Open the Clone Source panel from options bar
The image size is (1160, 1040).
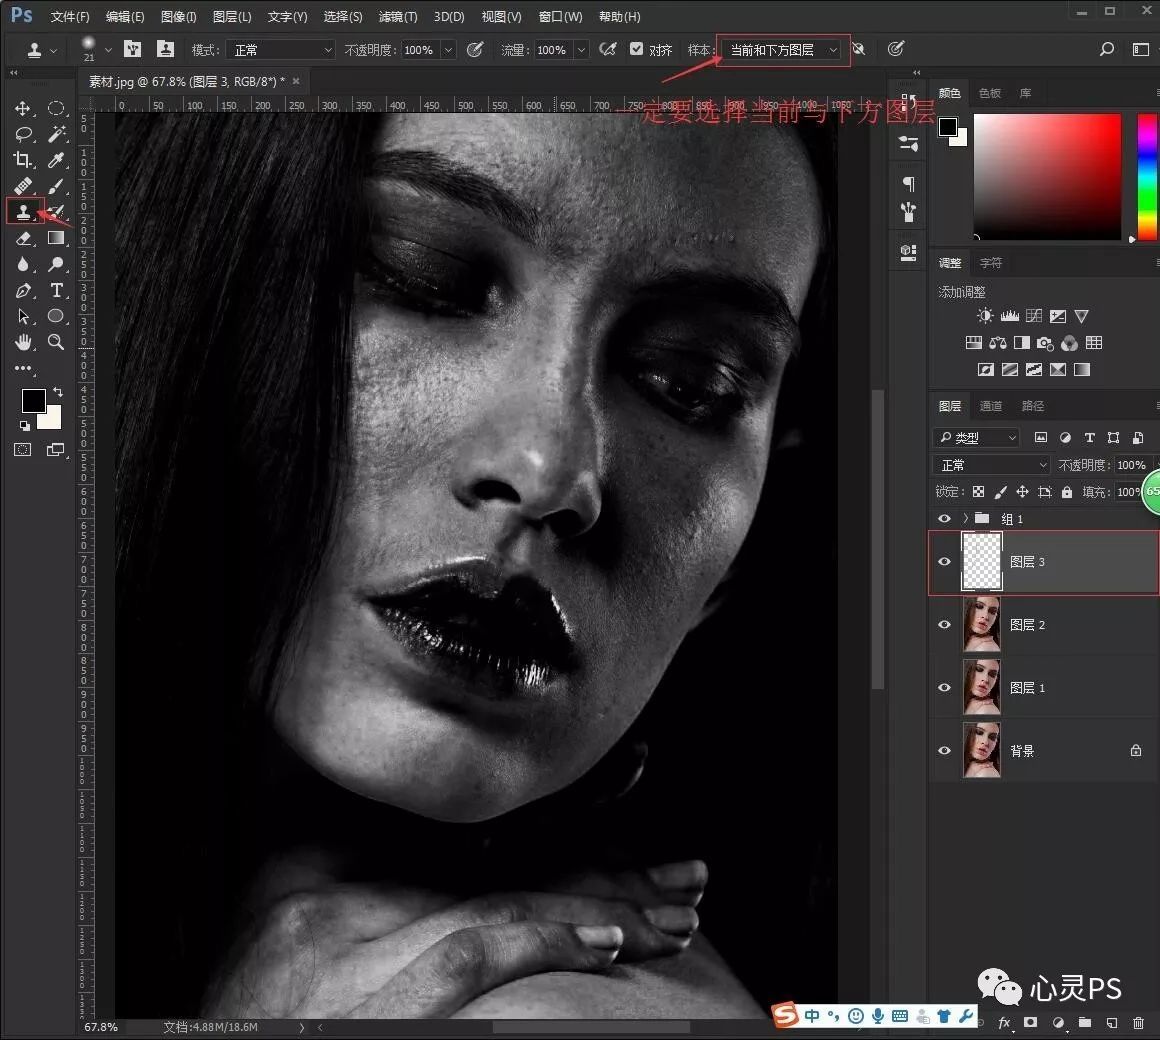[166, 50]
